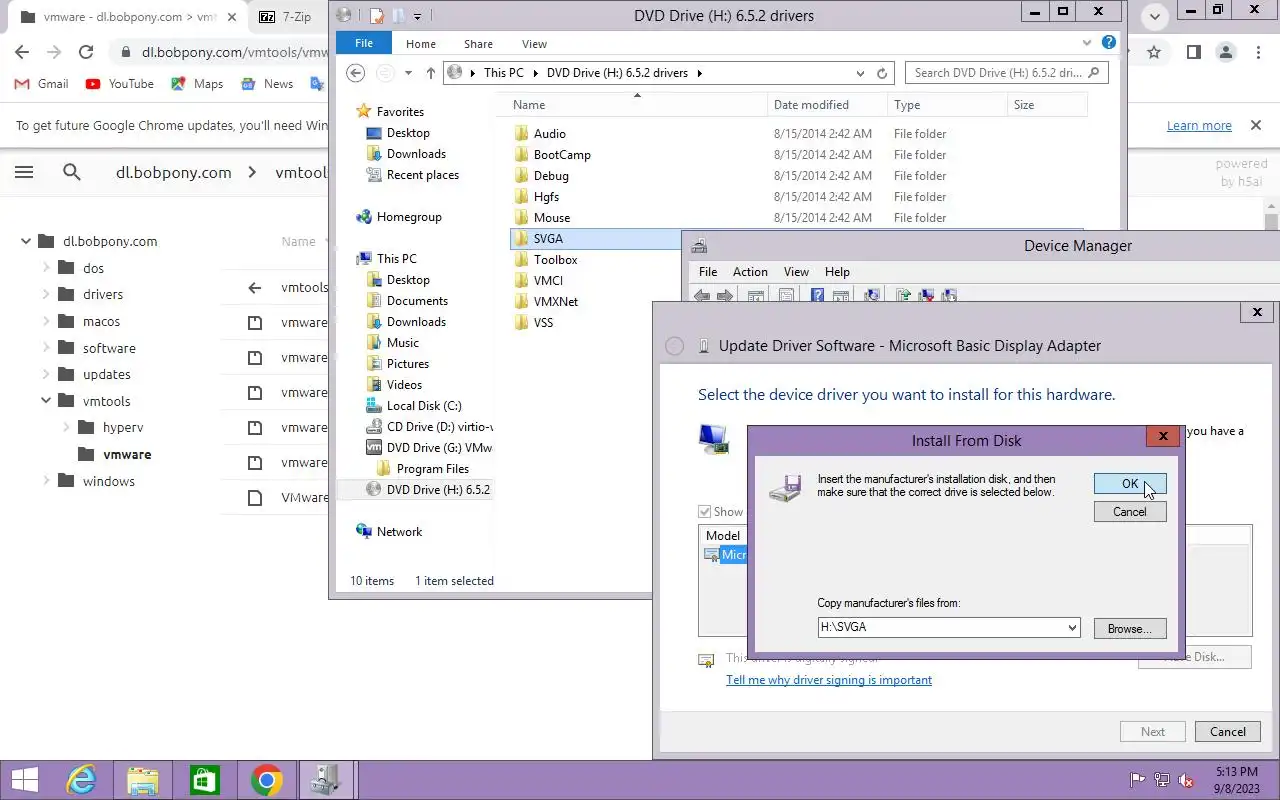Launch Internet Explorer from the taskbar
This screenshot has width=1280, height=800.
click(x=81, y=780)
